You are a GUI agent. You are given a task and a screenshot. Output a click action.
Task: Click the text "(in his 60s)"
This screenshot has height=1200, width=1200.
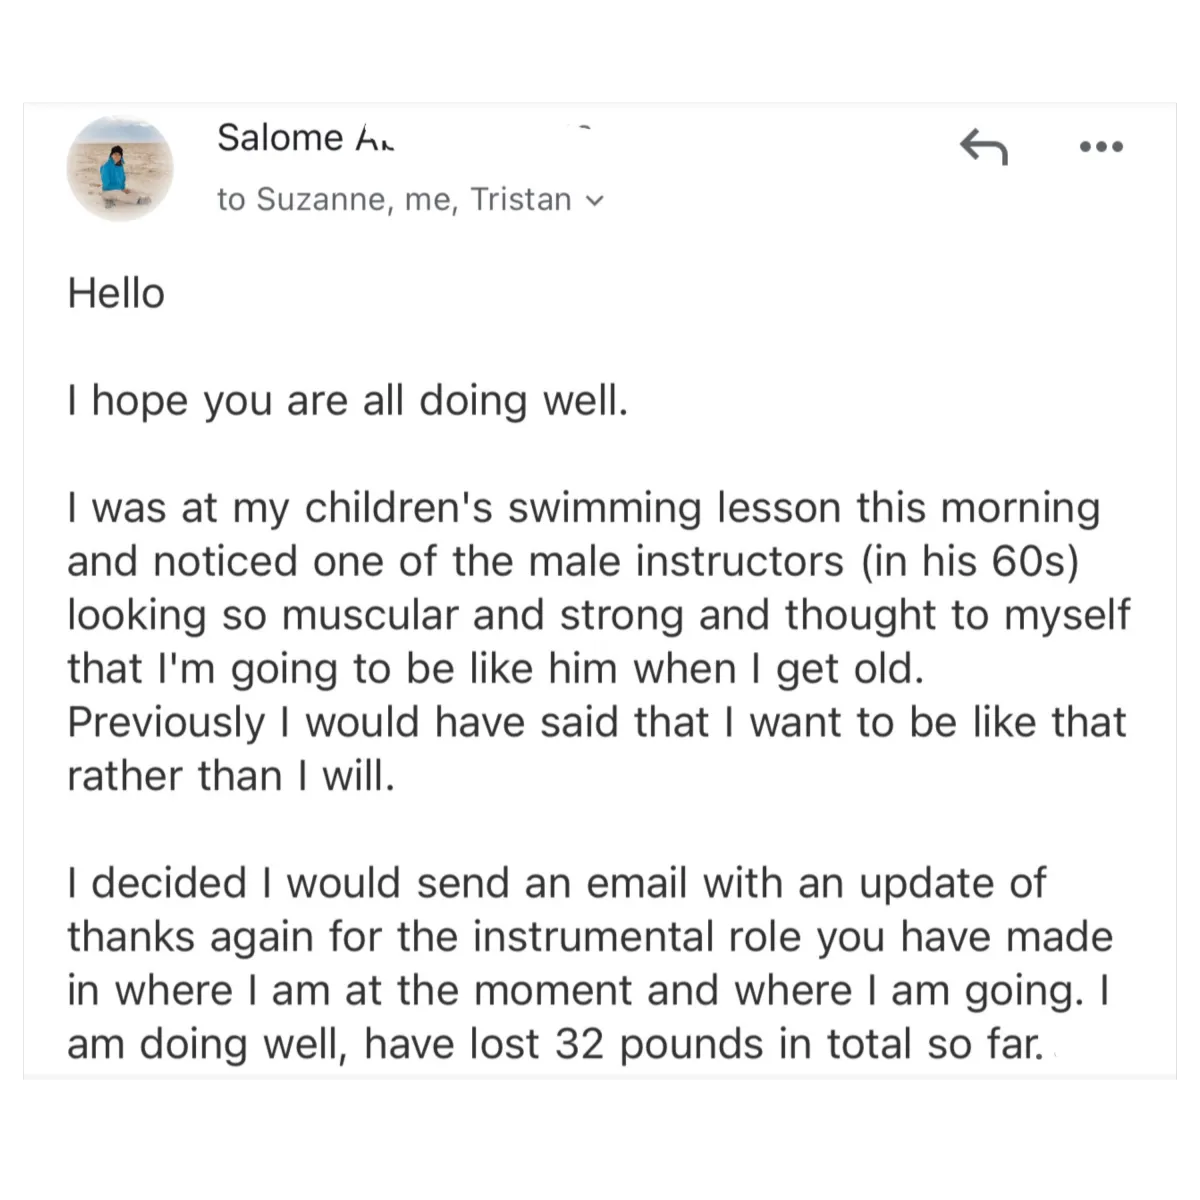pos(971,561)
